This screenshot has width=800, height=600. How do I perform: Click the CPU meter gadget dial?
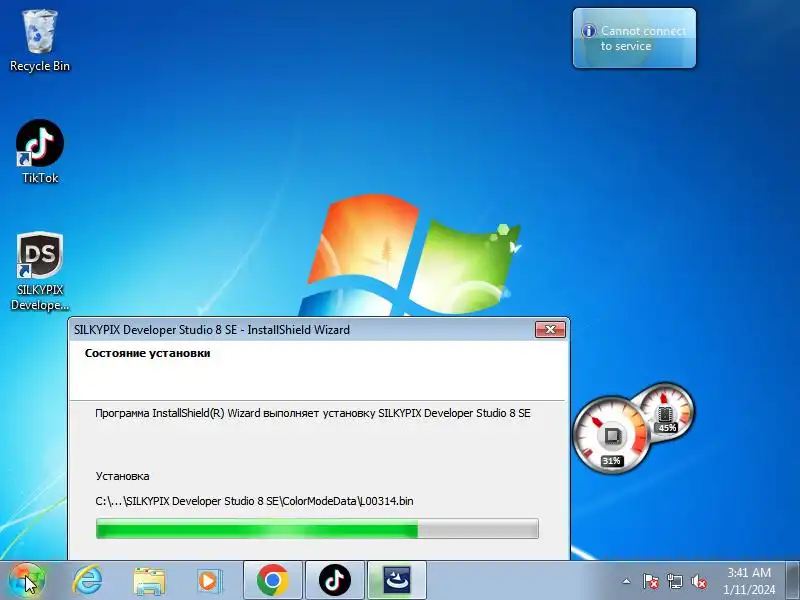tap(611, 436)
